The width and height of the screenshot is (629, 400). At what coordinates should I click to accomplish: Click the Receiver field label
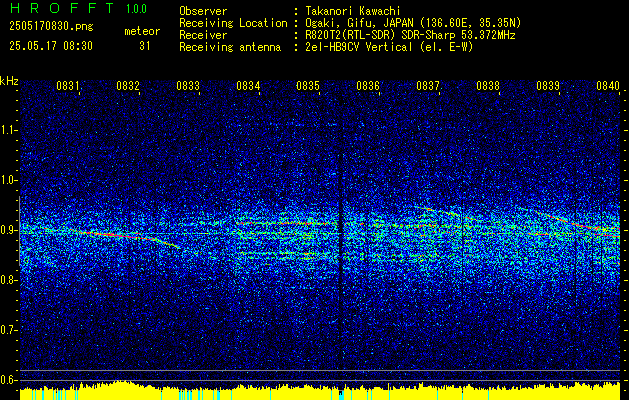point(203,35)
